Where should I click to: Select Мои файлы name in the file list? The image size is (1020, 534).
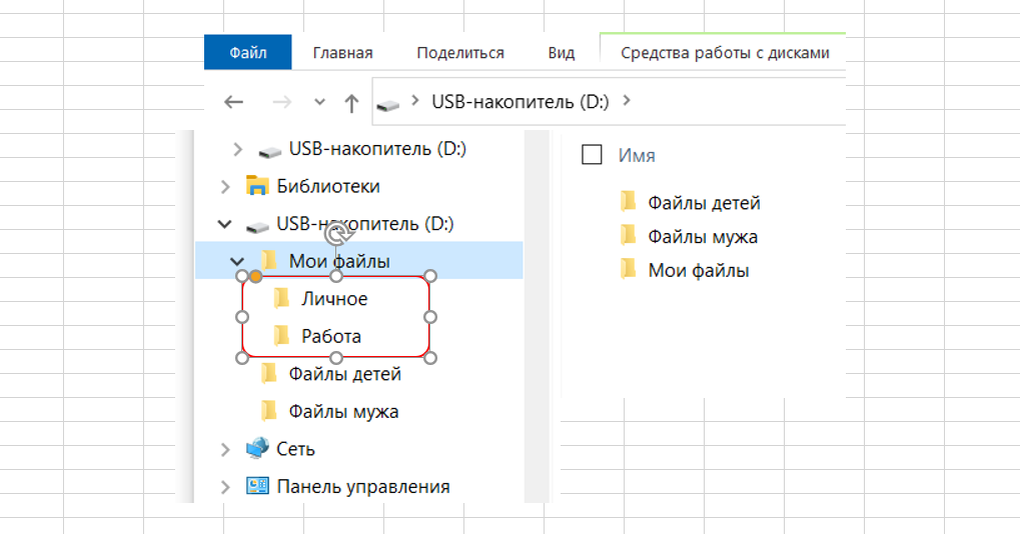click(699, 271)
